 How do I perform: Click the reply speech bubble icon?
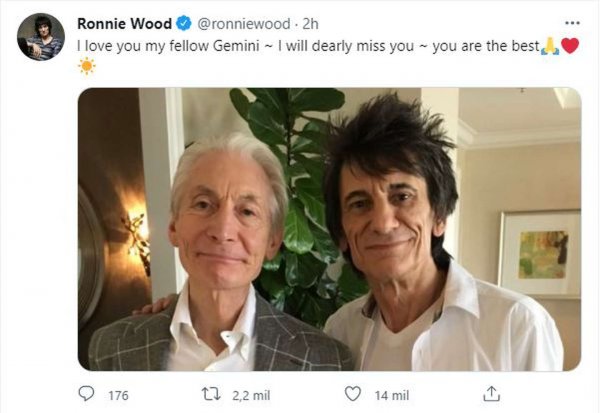point(86,393)
